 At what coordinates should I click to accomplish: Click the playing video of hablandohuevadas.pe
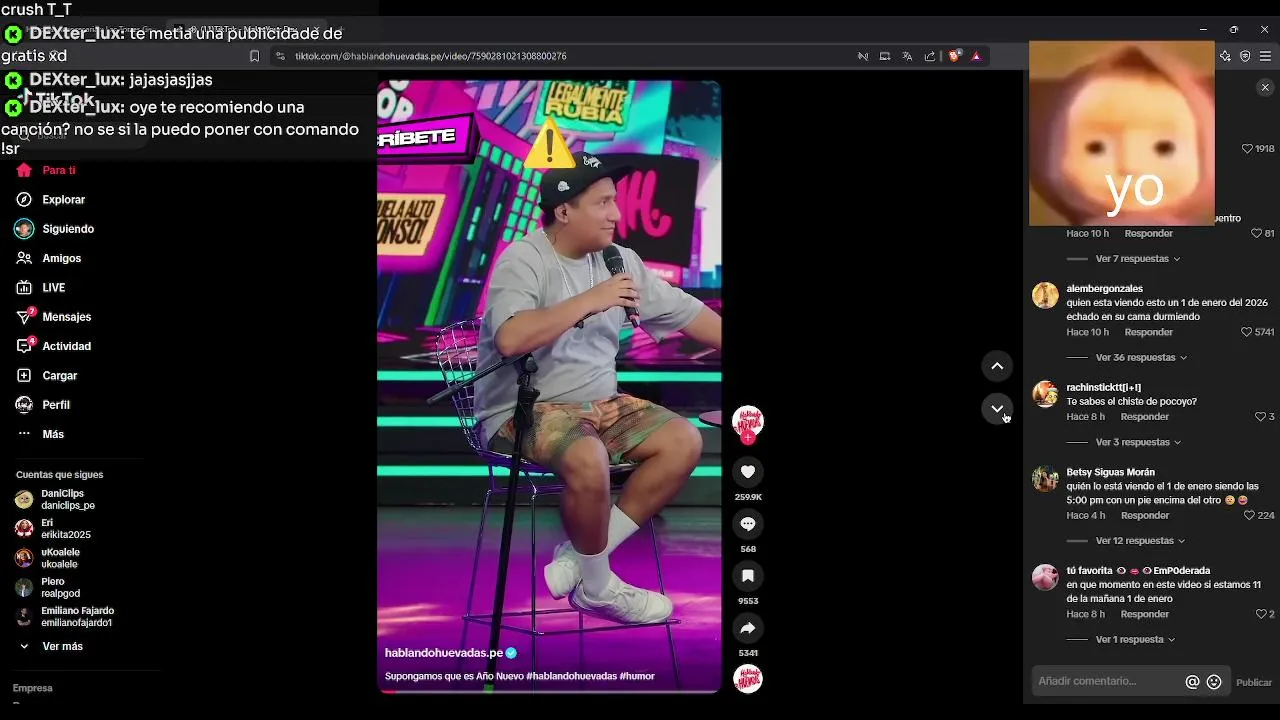click(549, 386)
